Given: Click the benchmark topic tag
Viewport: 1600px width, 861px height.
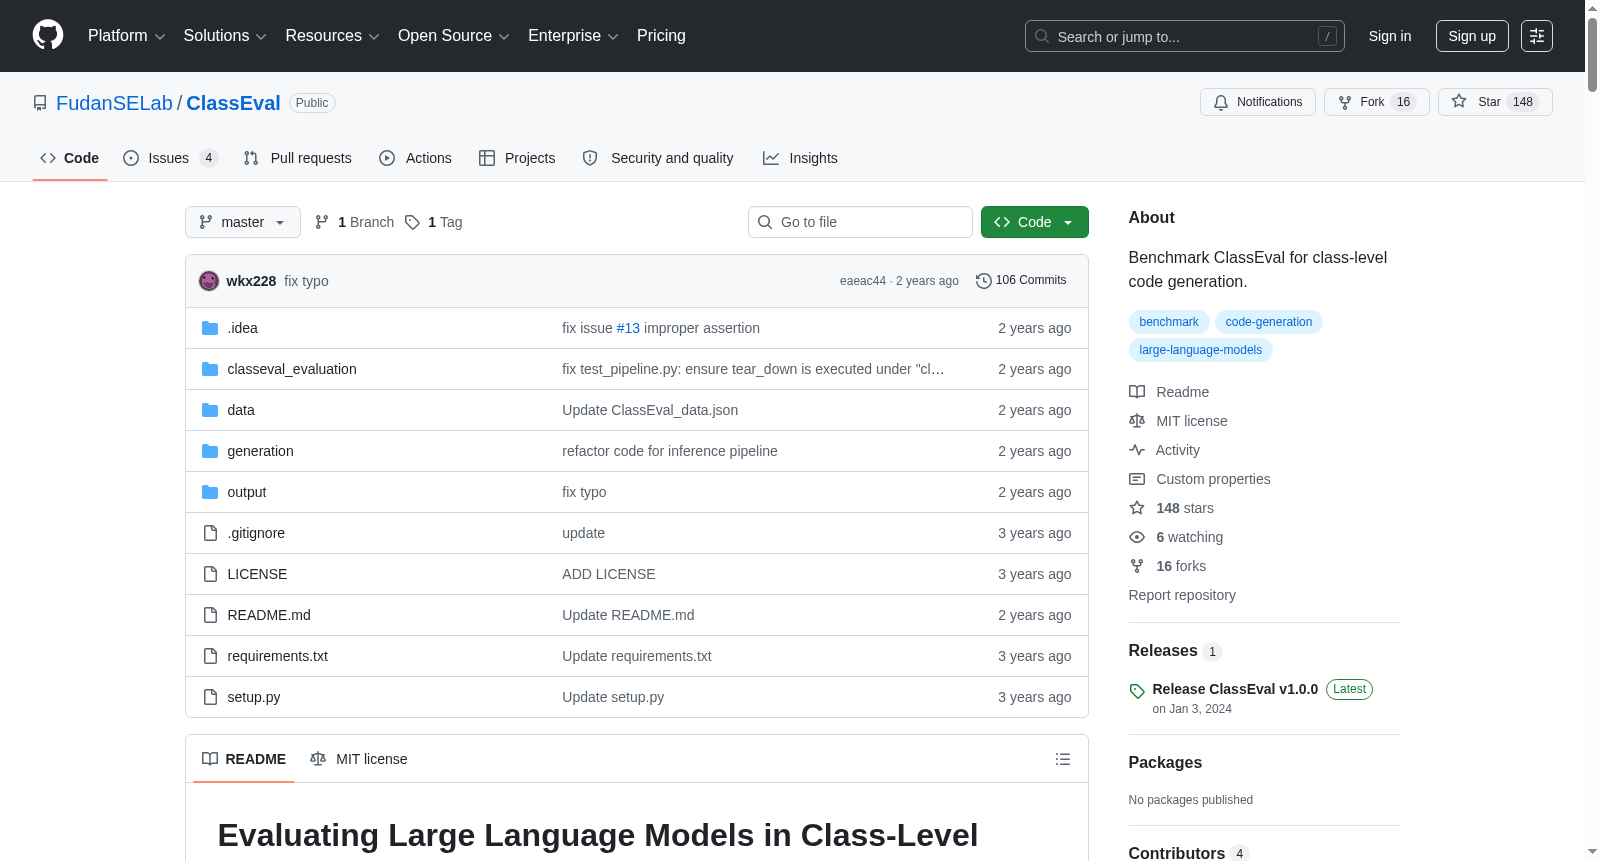Looking at the screenshot, I should point(1169,322).
